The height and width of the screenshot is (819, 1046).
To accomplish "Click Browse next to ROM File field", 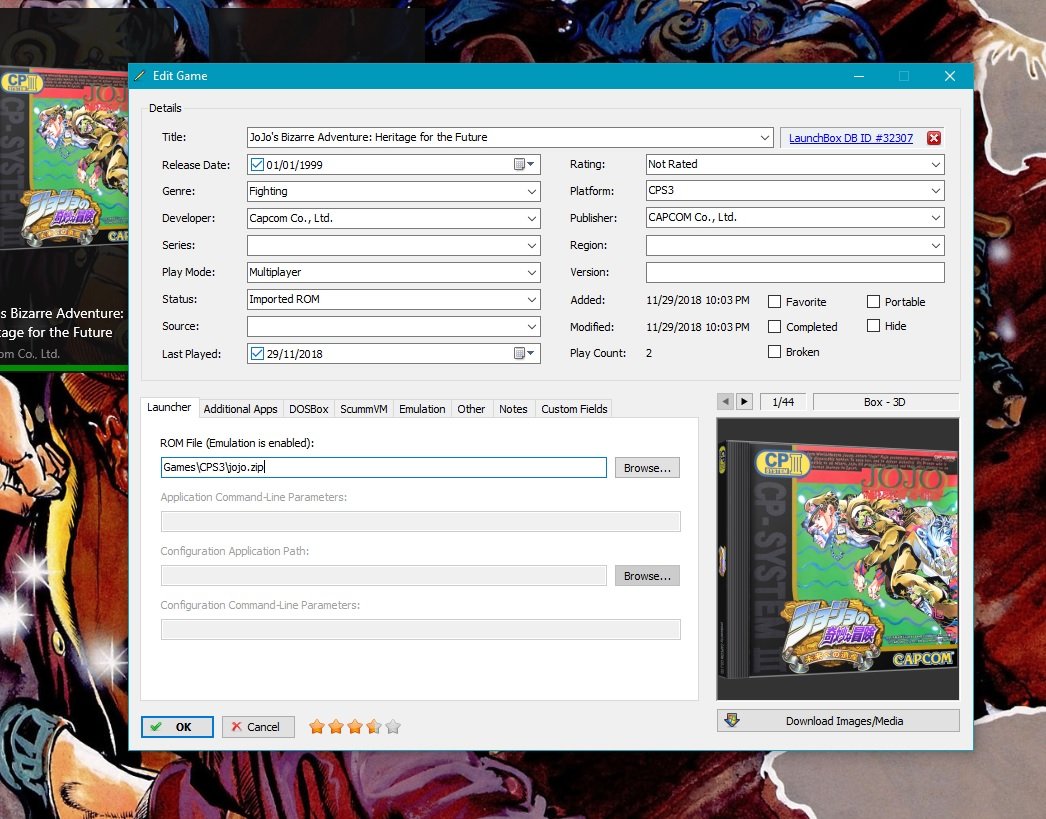I will coord(647,468).
